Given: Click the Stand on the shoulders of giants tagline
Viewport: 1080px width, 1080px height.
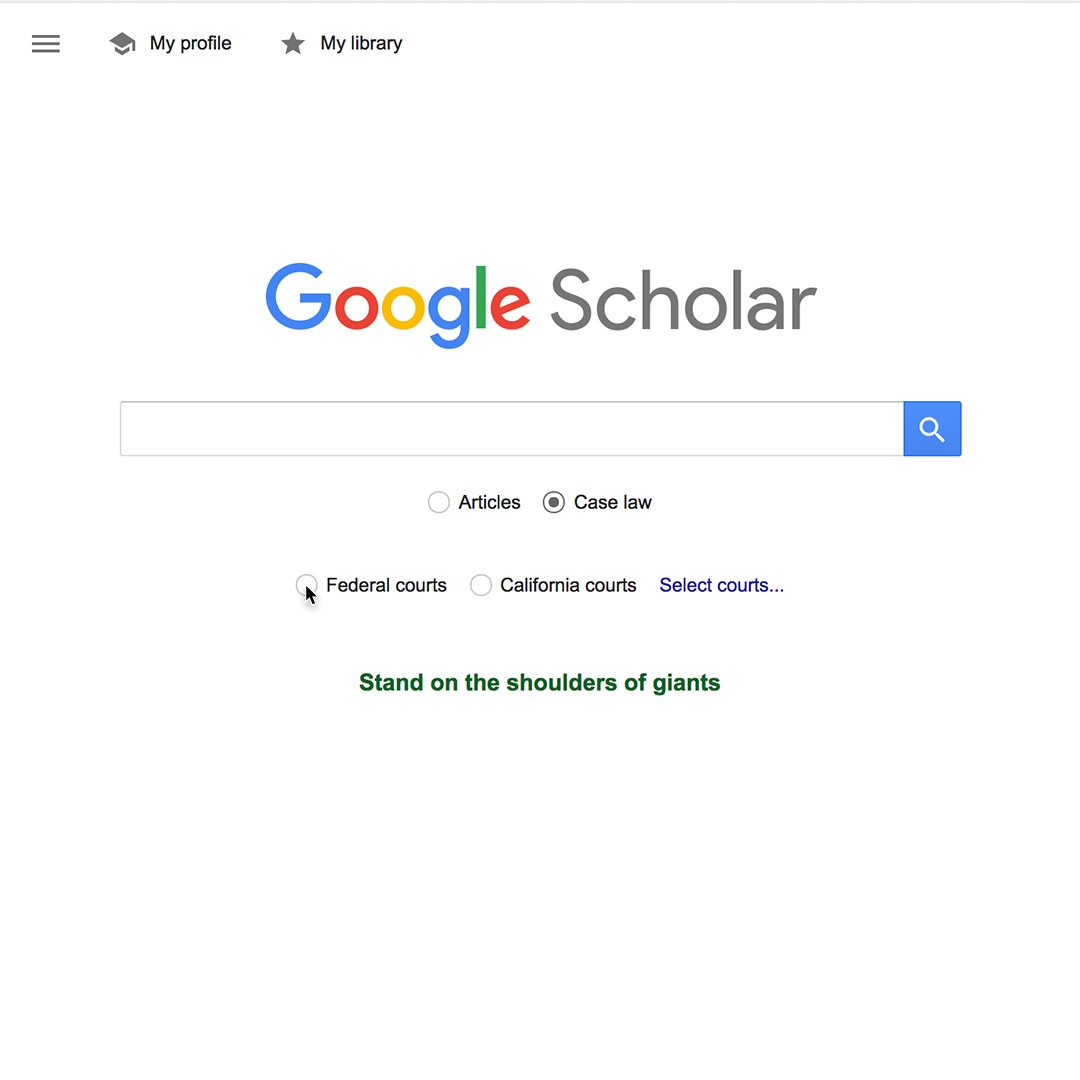Looking at the screenshot, I should coord(539,683).
